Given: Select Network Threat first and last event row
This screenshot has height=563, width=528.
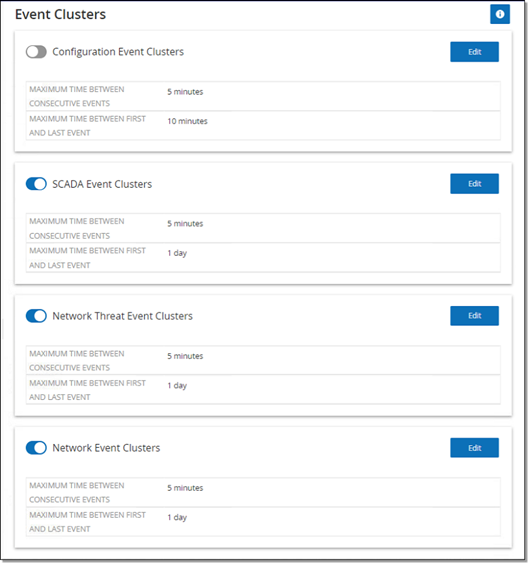Looking at the screenshot, I should pyautogui.click(x=263, y=390).
